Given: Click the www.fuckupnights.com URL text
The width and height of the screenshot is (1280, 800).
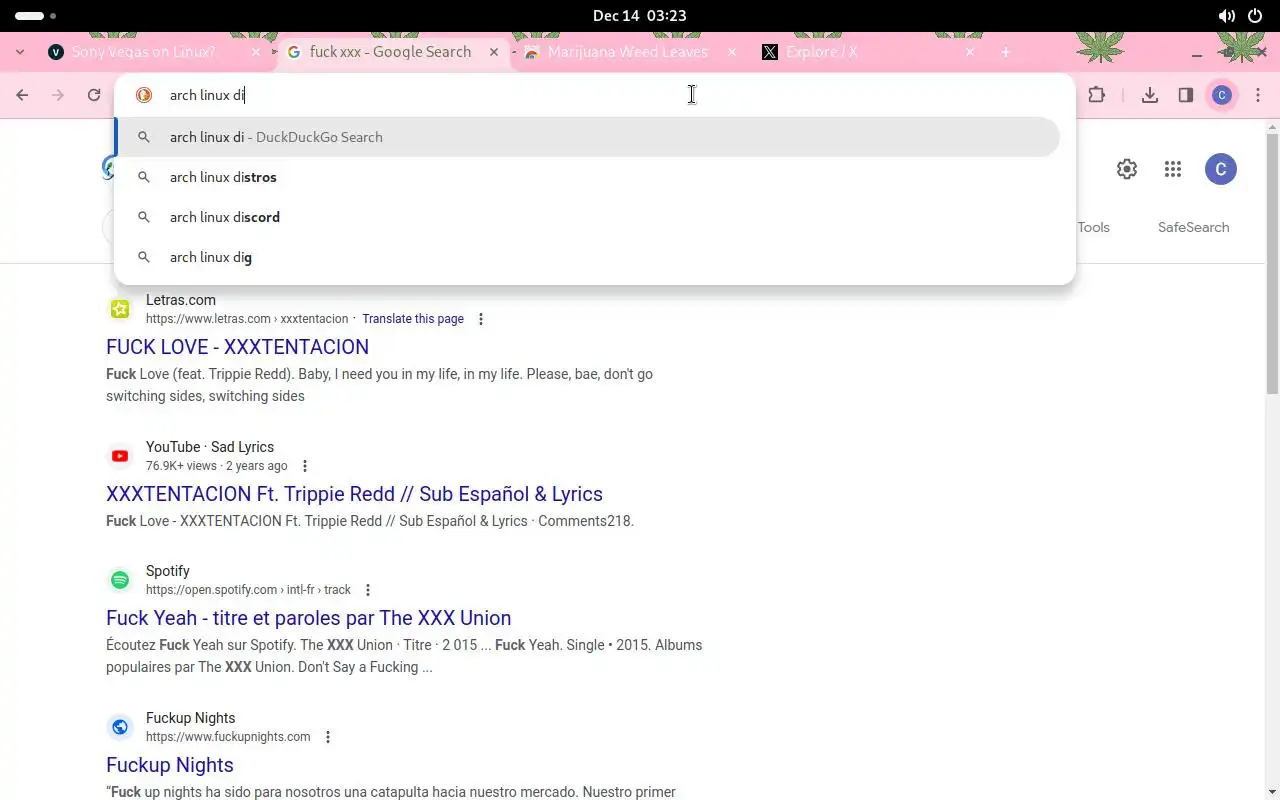Looking at the screenshot, I should [228, 737].
